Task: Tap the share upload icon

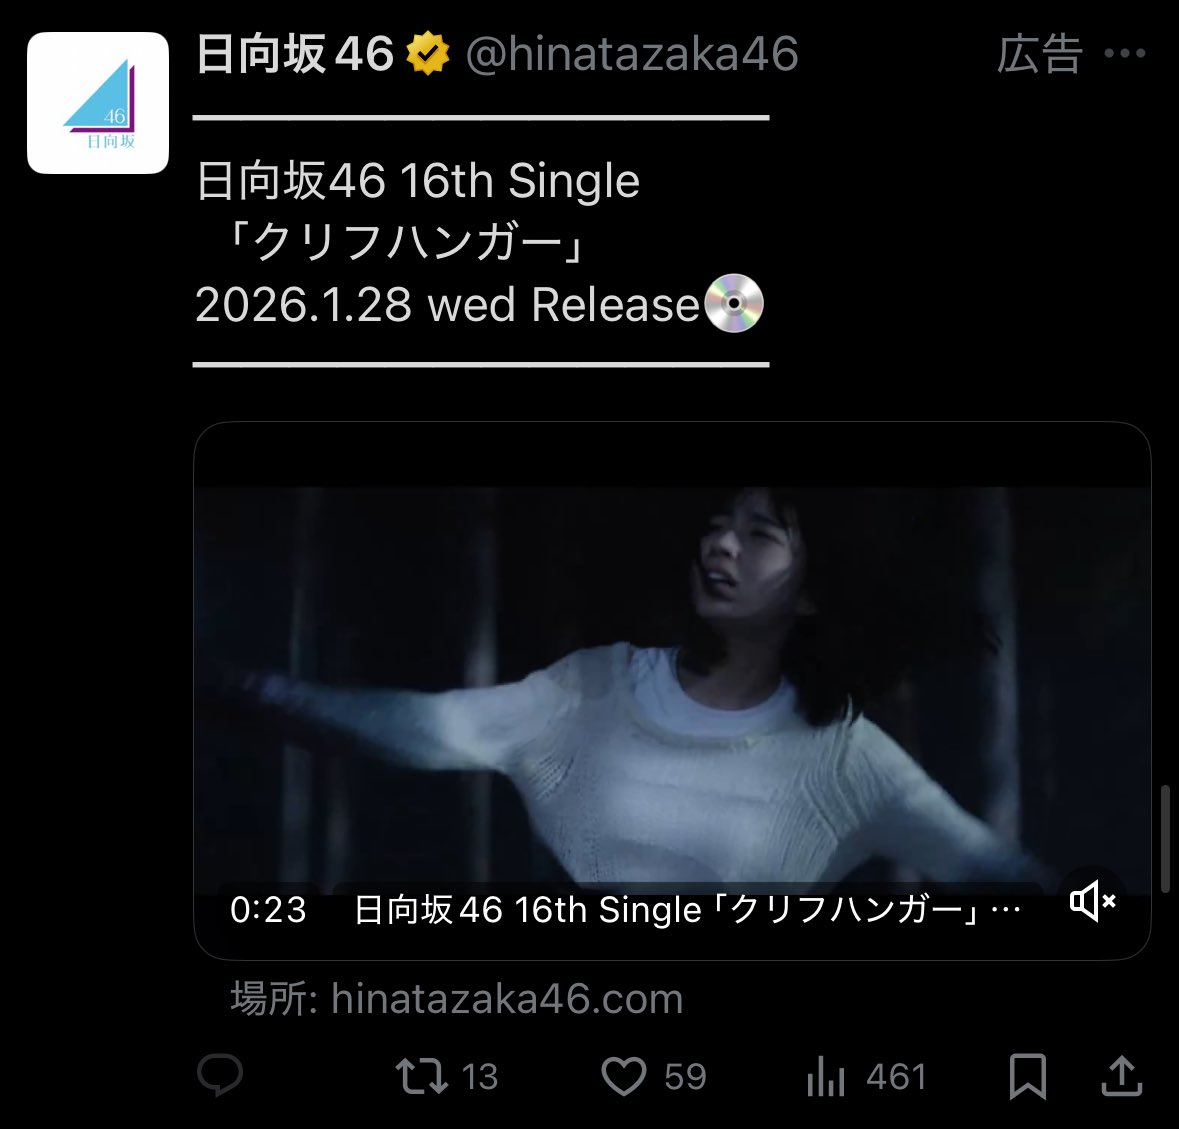Action: pos(1122,1076)
